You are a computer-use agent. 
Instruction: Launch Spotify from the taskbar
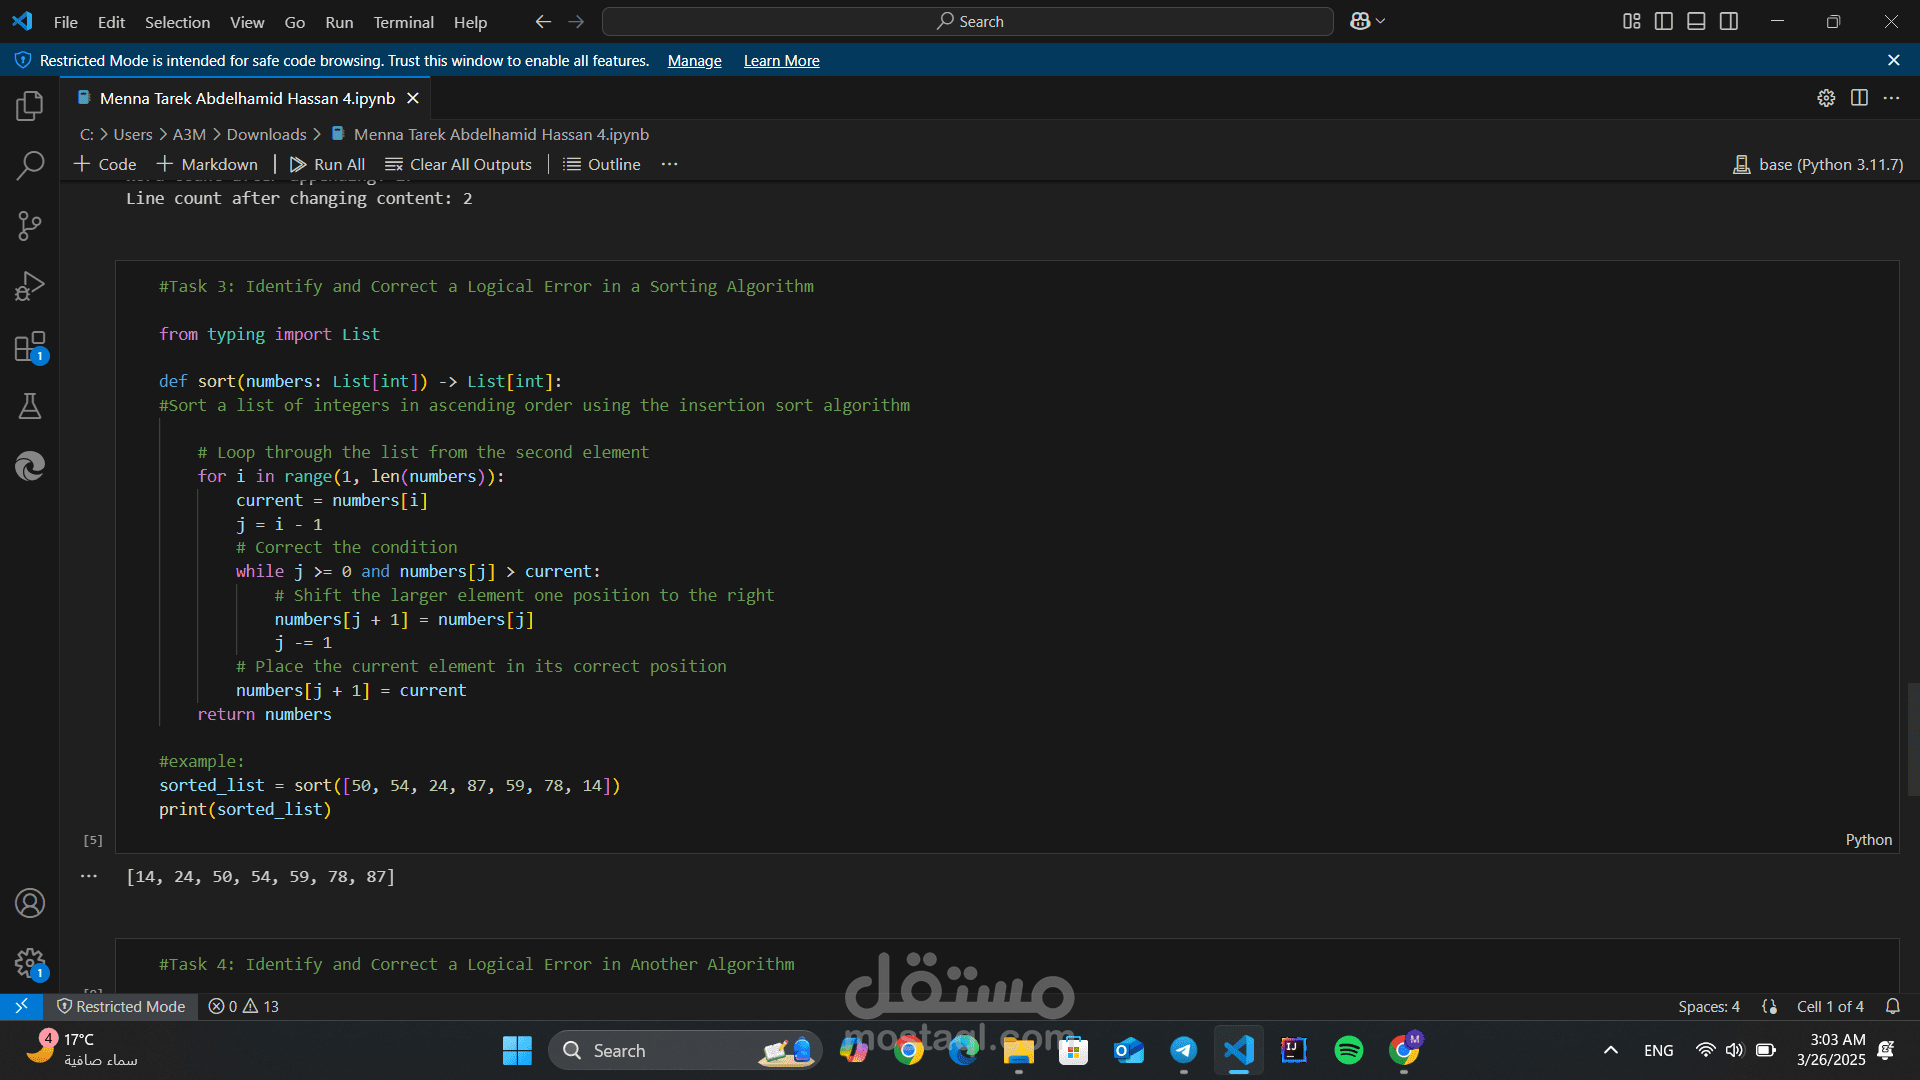pyautogui.click(x=1348, y=1050)
